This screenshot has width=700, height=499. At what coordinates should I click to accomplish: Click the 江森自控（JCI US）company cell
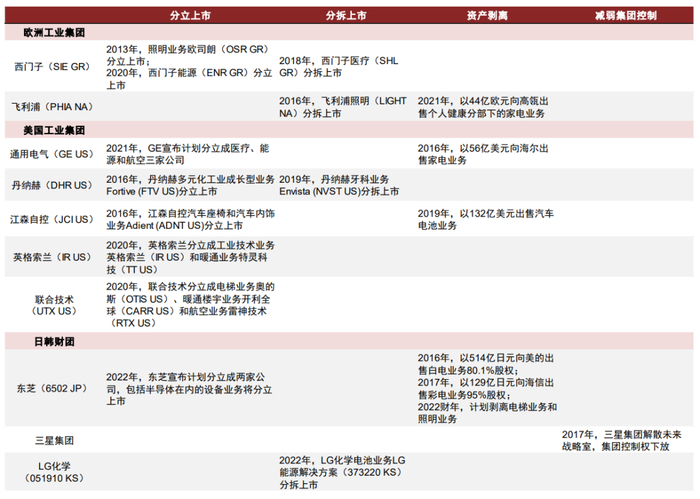click(52, 220)
